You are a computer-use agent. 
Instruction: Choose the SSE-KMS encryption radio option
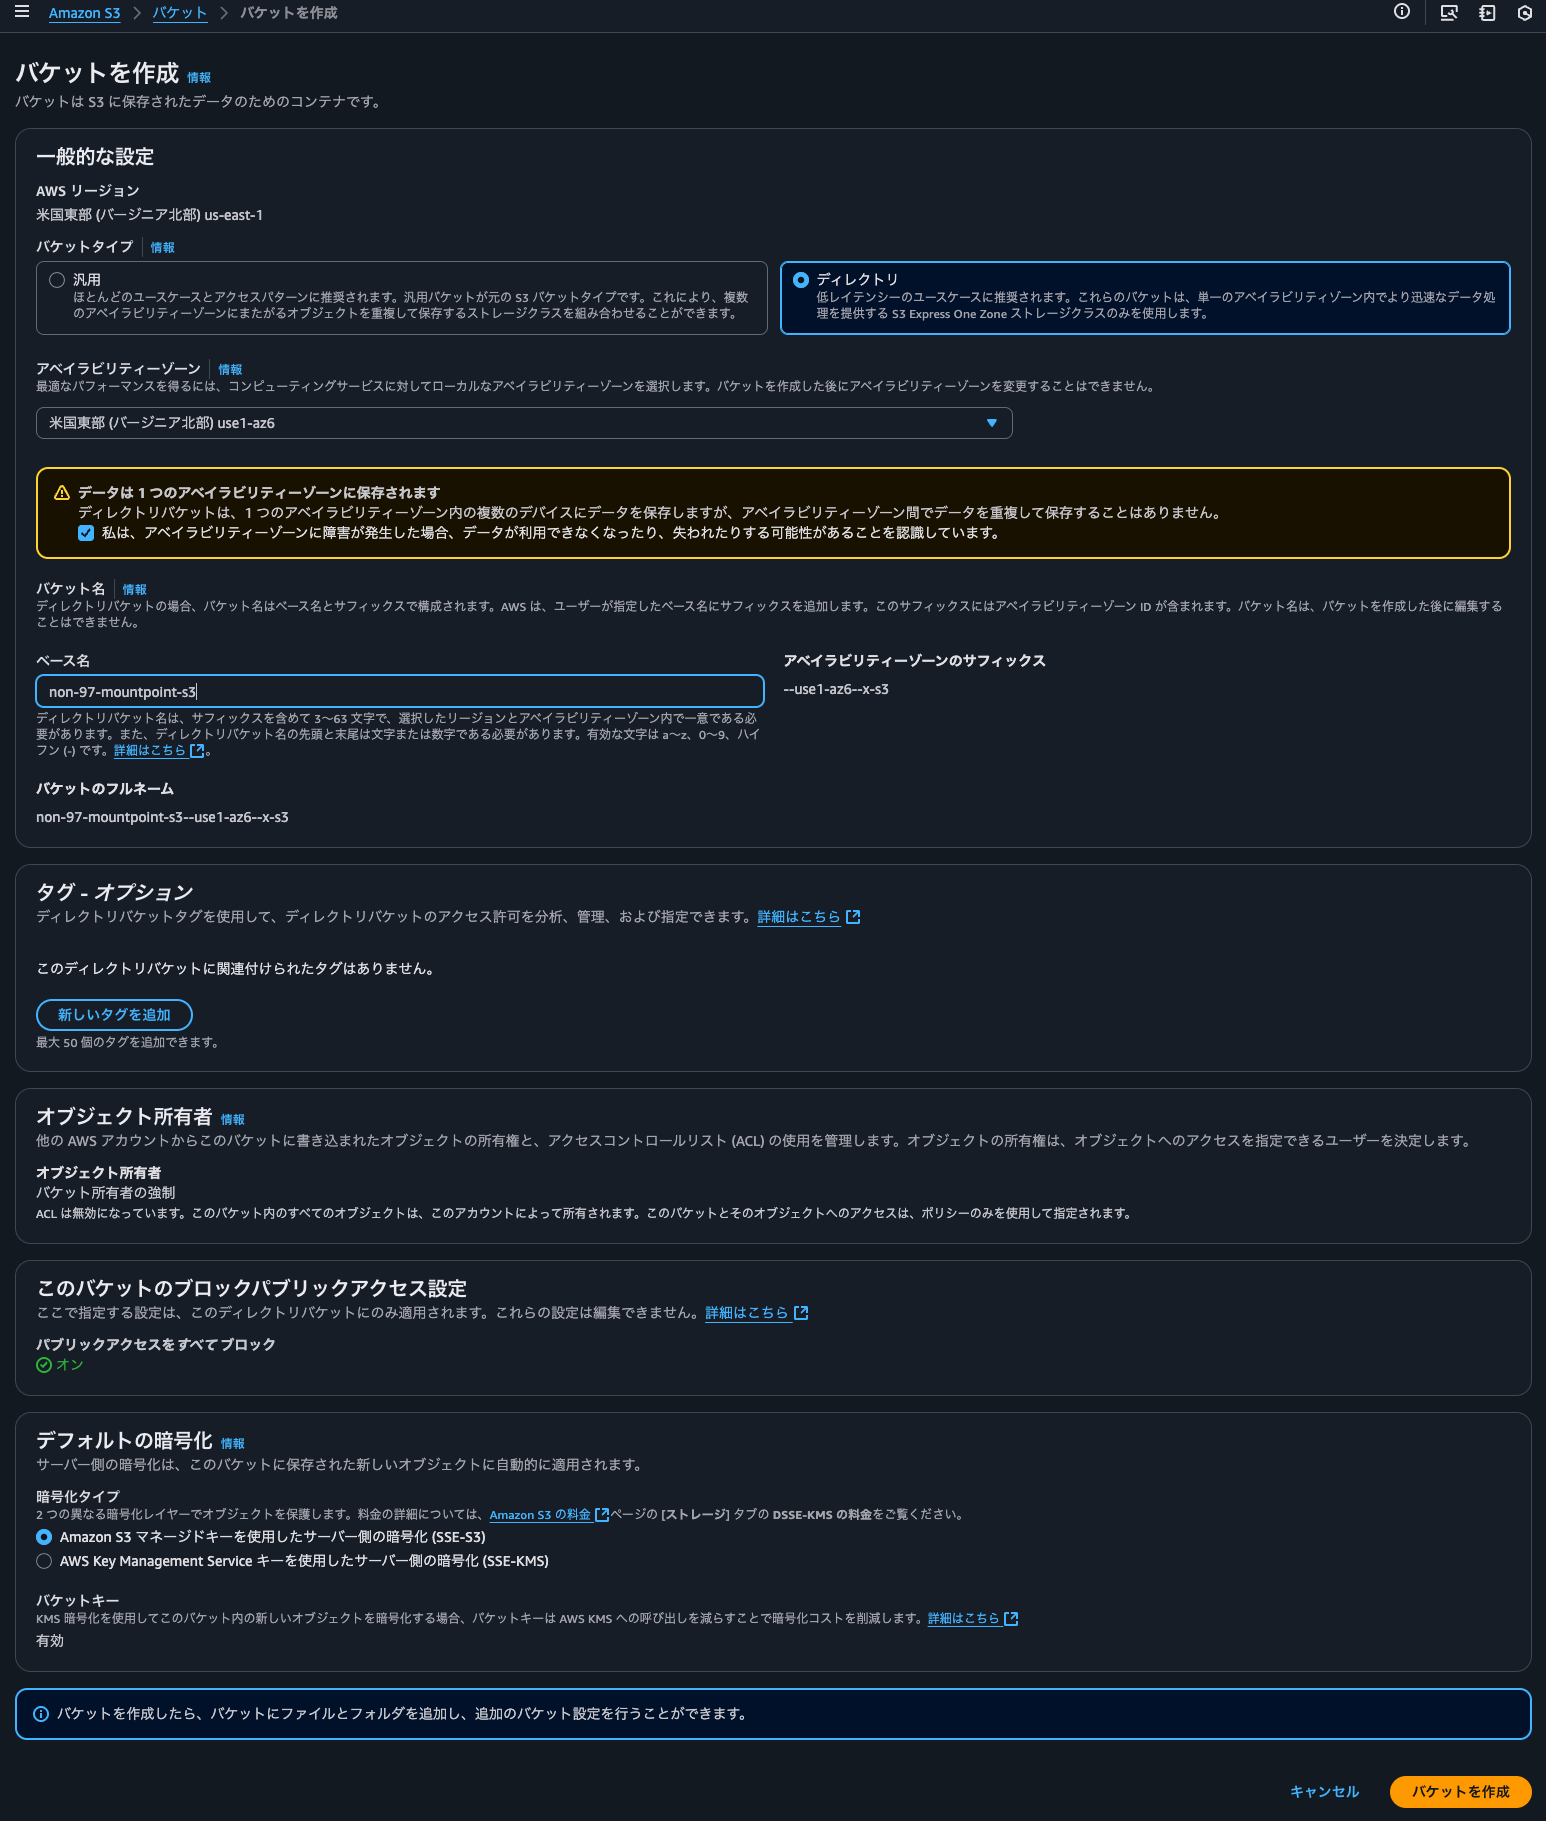pyautogui.click(x=44, y=1561)
